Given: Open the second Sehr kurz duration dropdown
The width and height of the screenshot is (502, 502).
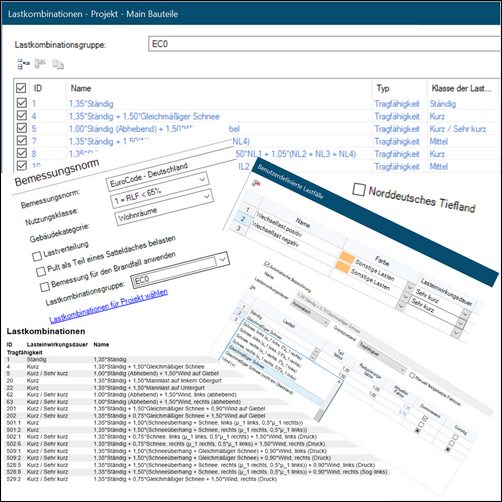Looking at the screenshot, I should [x=460, y=323].
